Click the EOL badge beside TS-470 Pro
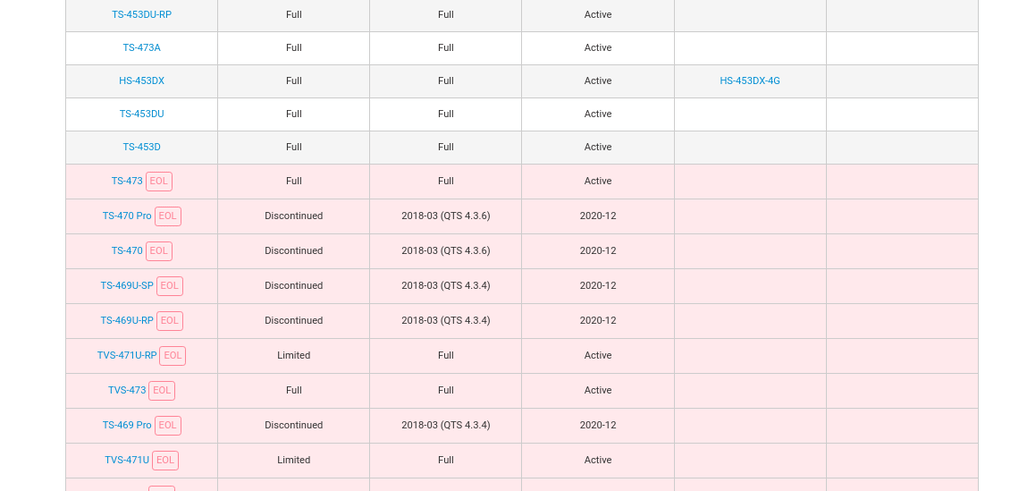 pos(168,216)
